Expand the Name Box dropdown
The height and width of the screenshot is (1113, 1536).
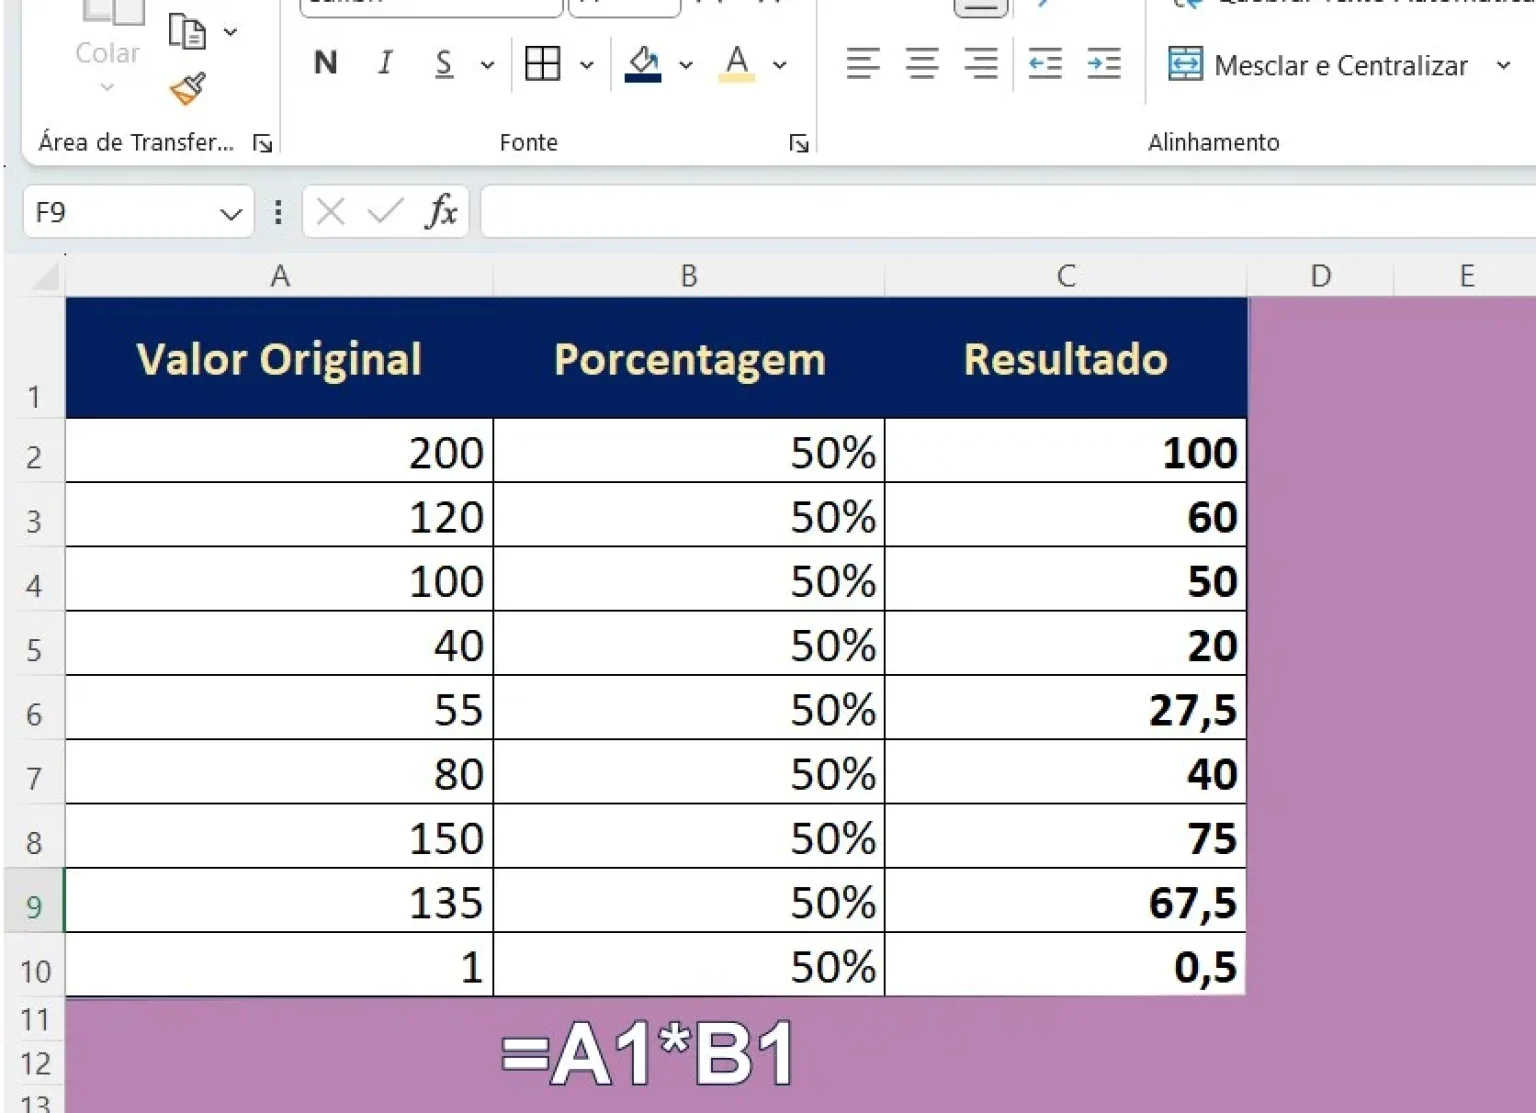pos(231,213)
